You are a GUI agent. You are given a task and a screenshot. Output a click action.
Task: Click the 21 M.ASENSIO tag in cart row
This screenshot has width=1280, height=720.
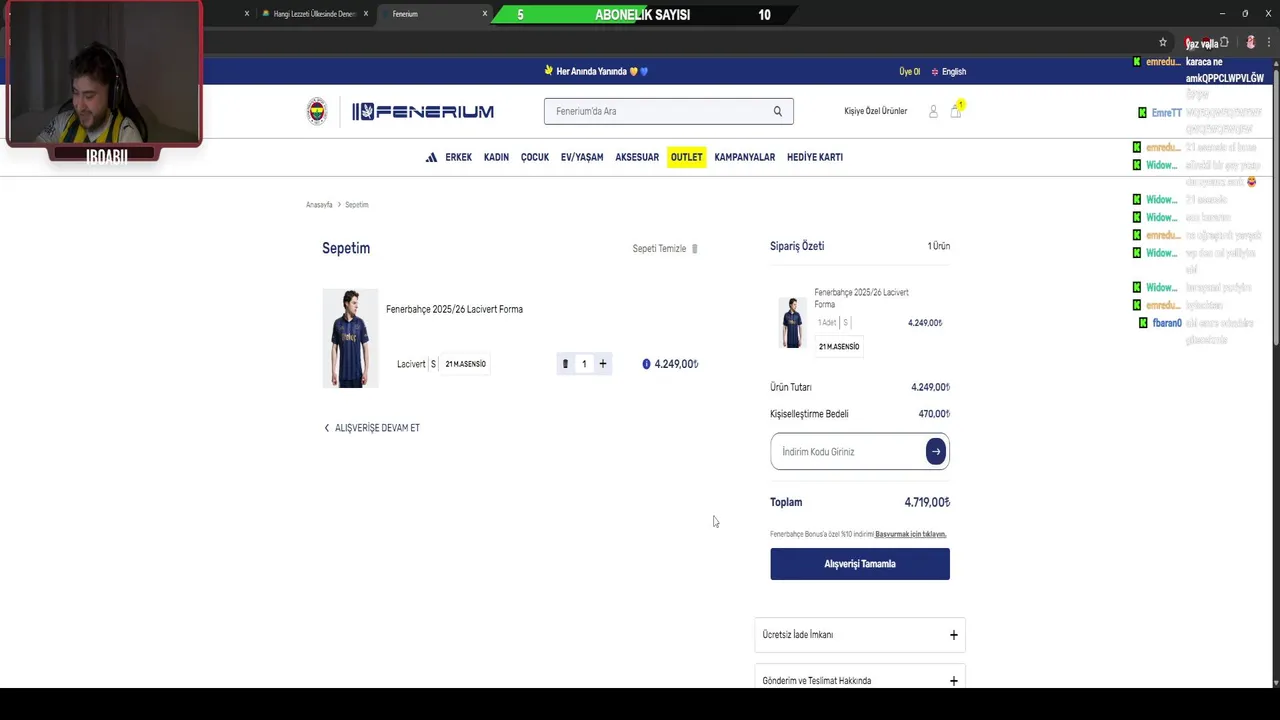pyautogui.click(x=465, y=364)
